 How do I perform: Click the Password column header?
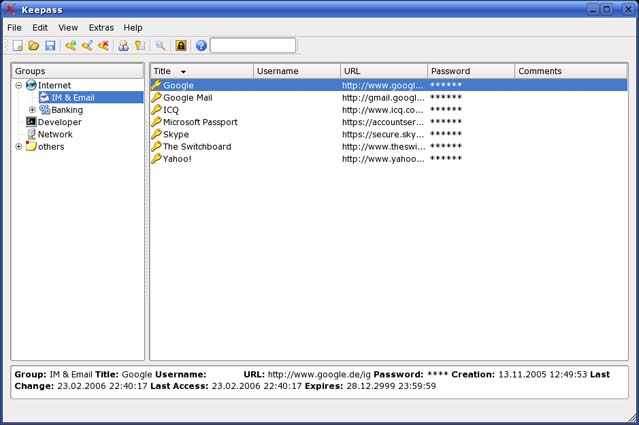(x=471, y=71)
